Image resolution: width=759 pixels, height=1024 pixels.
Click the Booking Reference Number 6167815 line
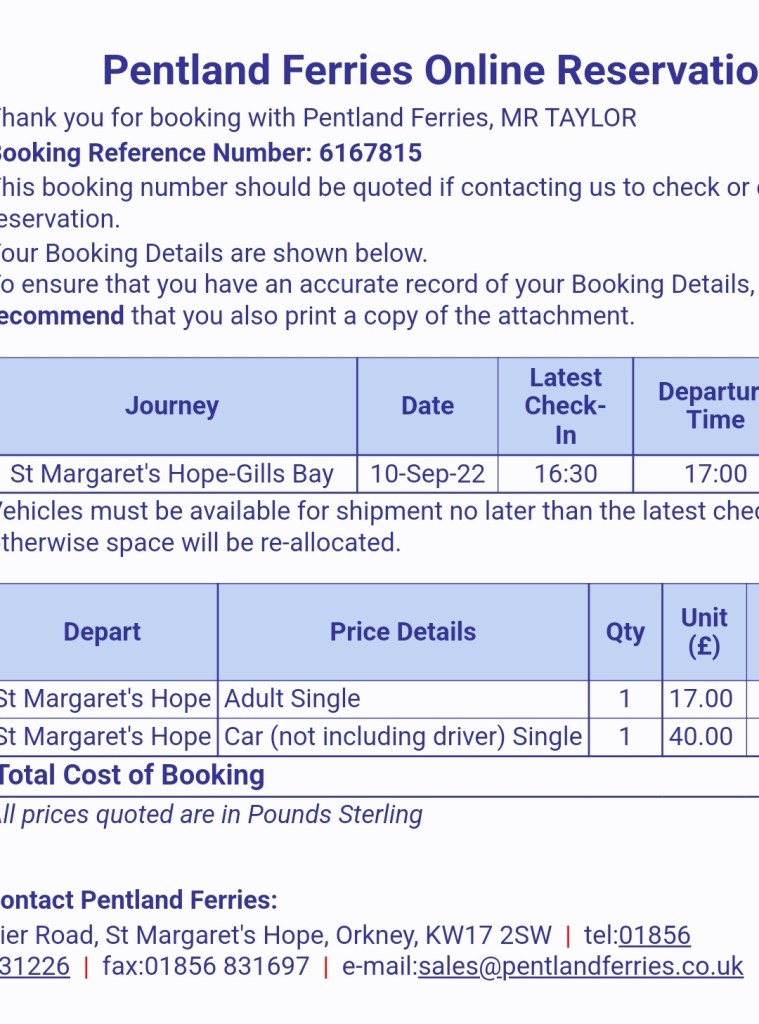coord(208,153)
